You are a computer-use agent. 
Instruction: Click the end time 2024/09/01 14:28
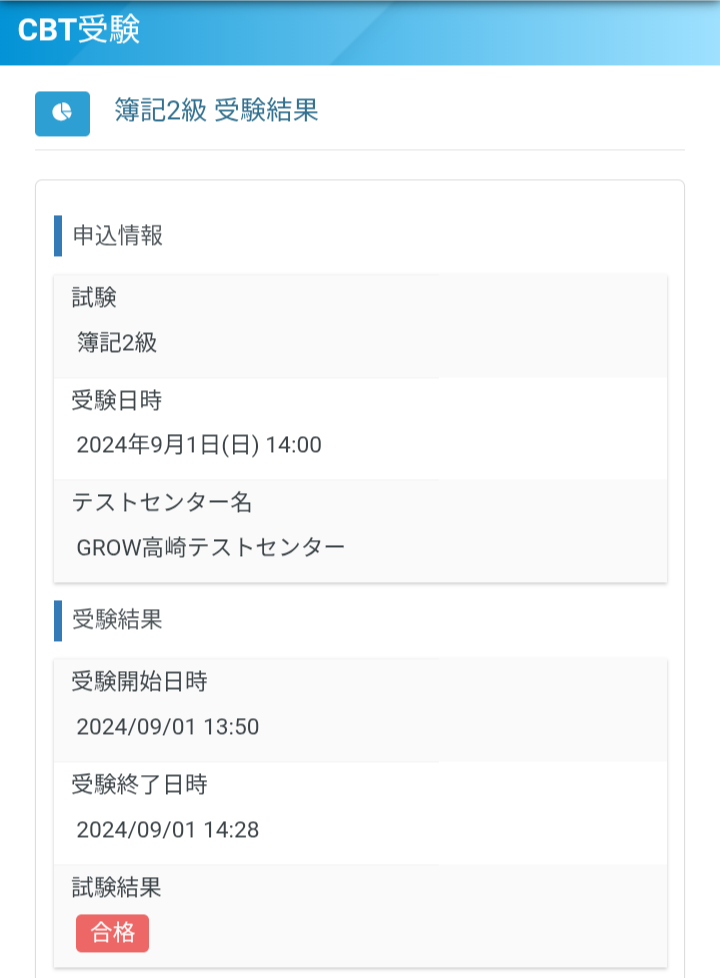click(x=168, y=829)
